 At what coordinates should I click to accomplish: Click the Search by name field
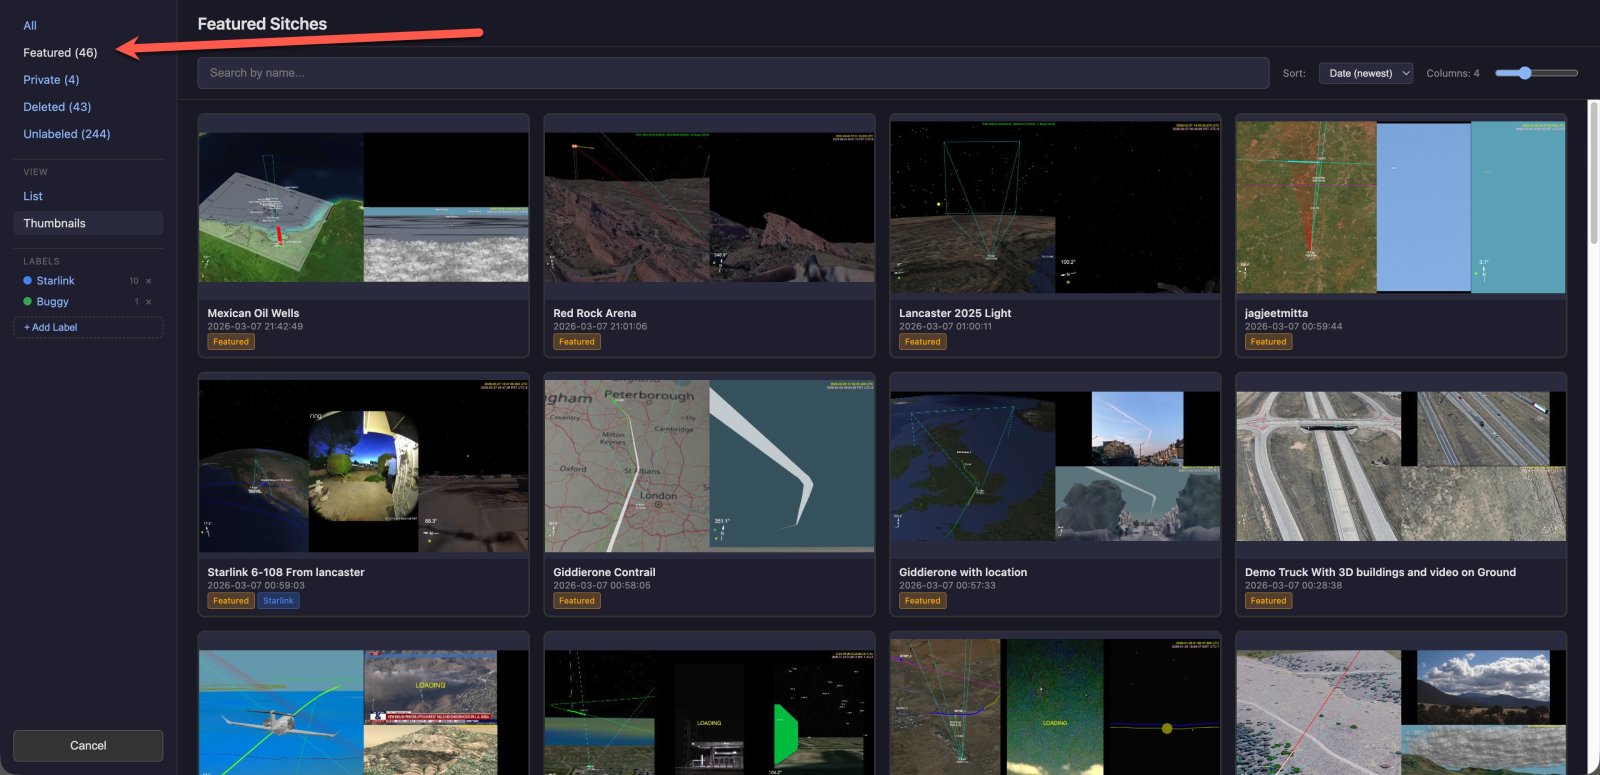[x=732, y=73]
